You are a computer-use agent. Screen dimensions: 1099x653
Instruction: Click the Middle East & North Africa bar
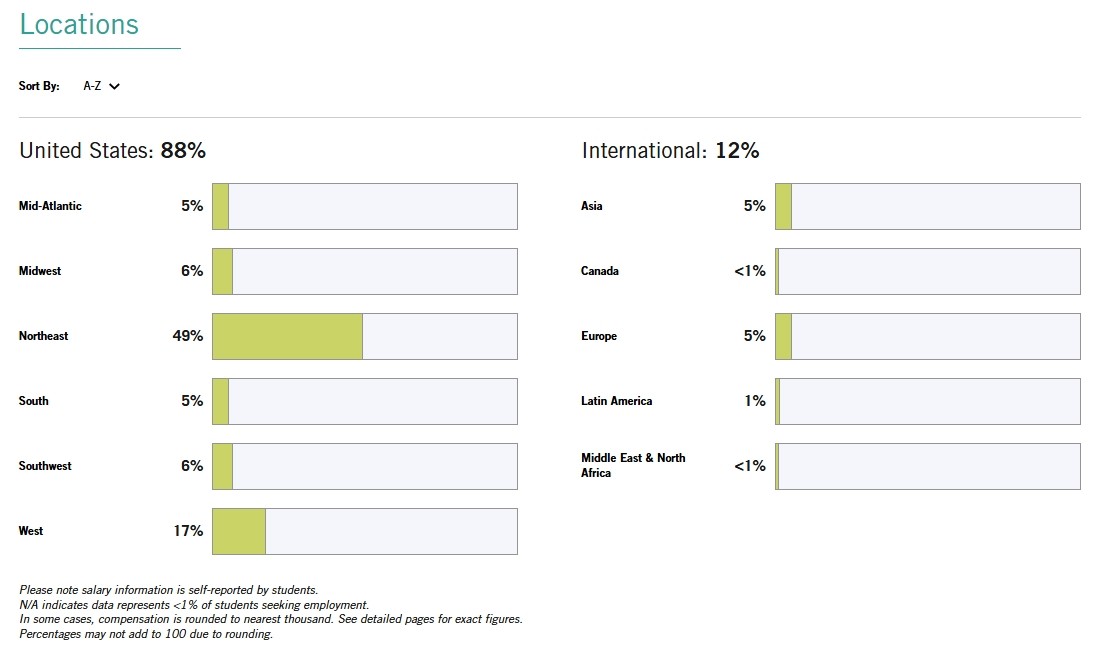(x=927, y=466)
